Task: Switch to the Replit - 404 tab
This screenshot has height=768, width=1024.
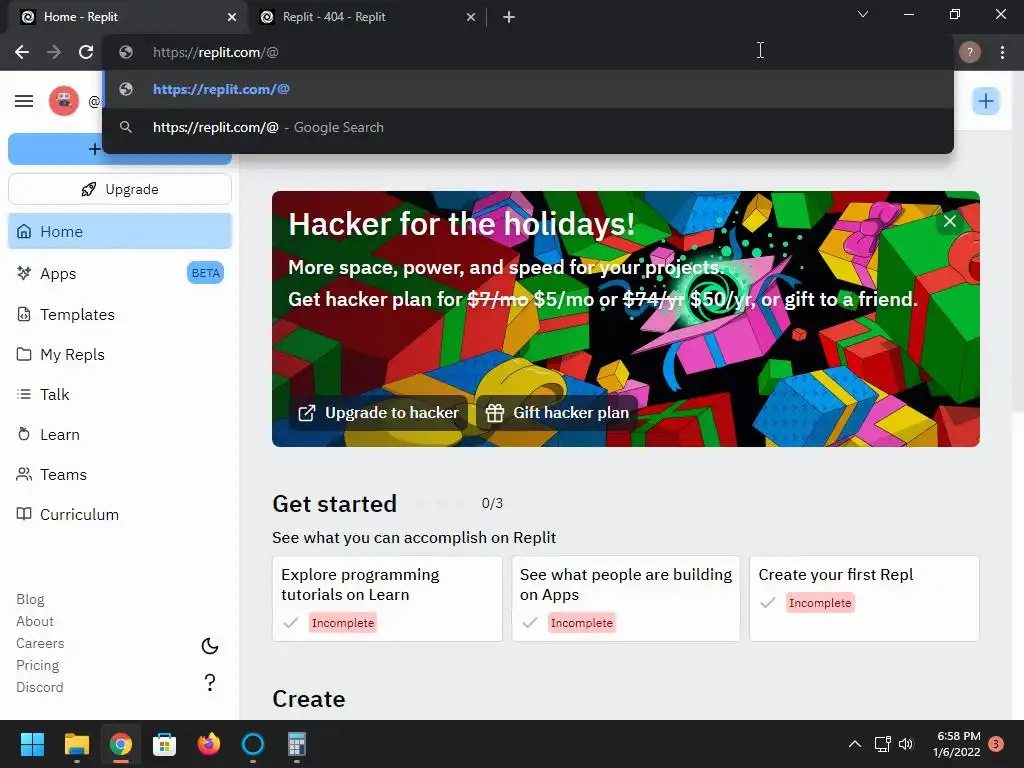Action: 368,17
